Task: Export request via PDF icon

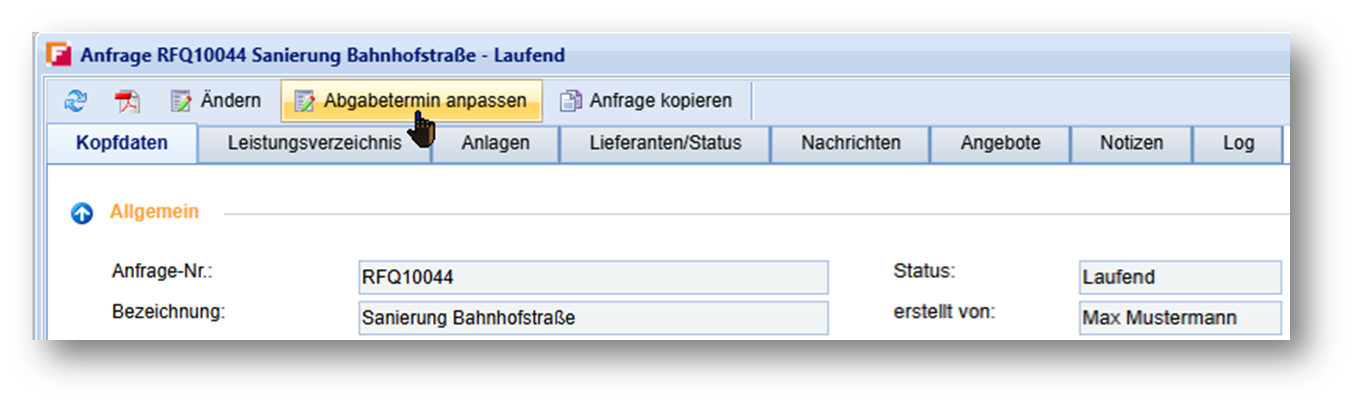Action: (x=129, y=101)
